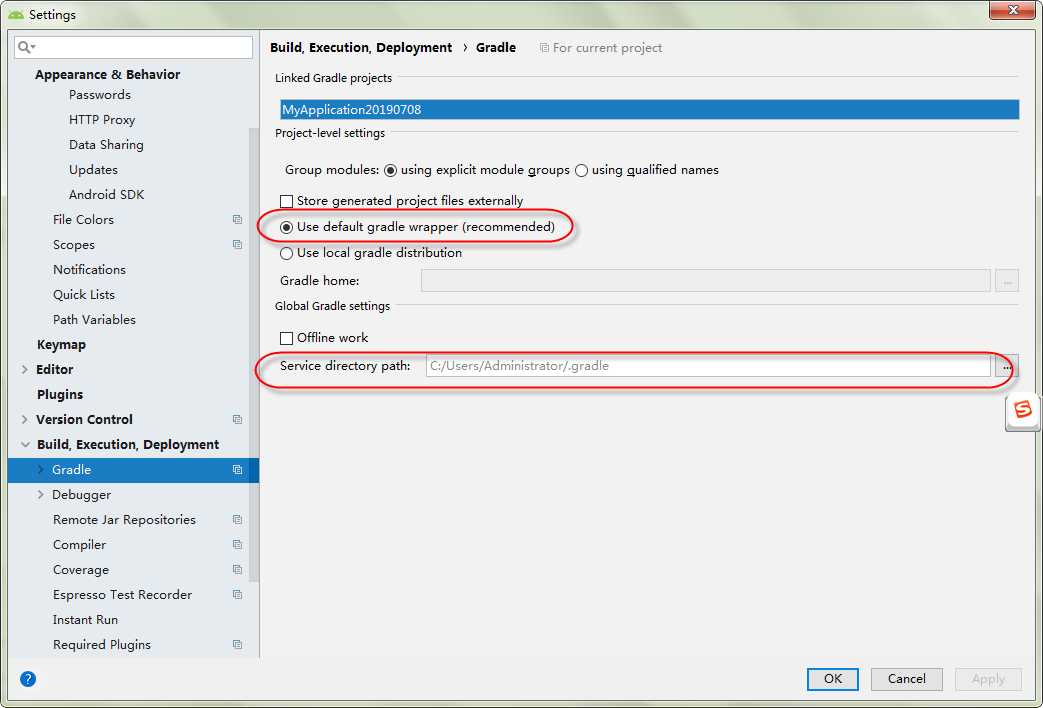The image size is (1043, 708).
Task: Click the help question mark icon
Action: click(x=28, y=679)
